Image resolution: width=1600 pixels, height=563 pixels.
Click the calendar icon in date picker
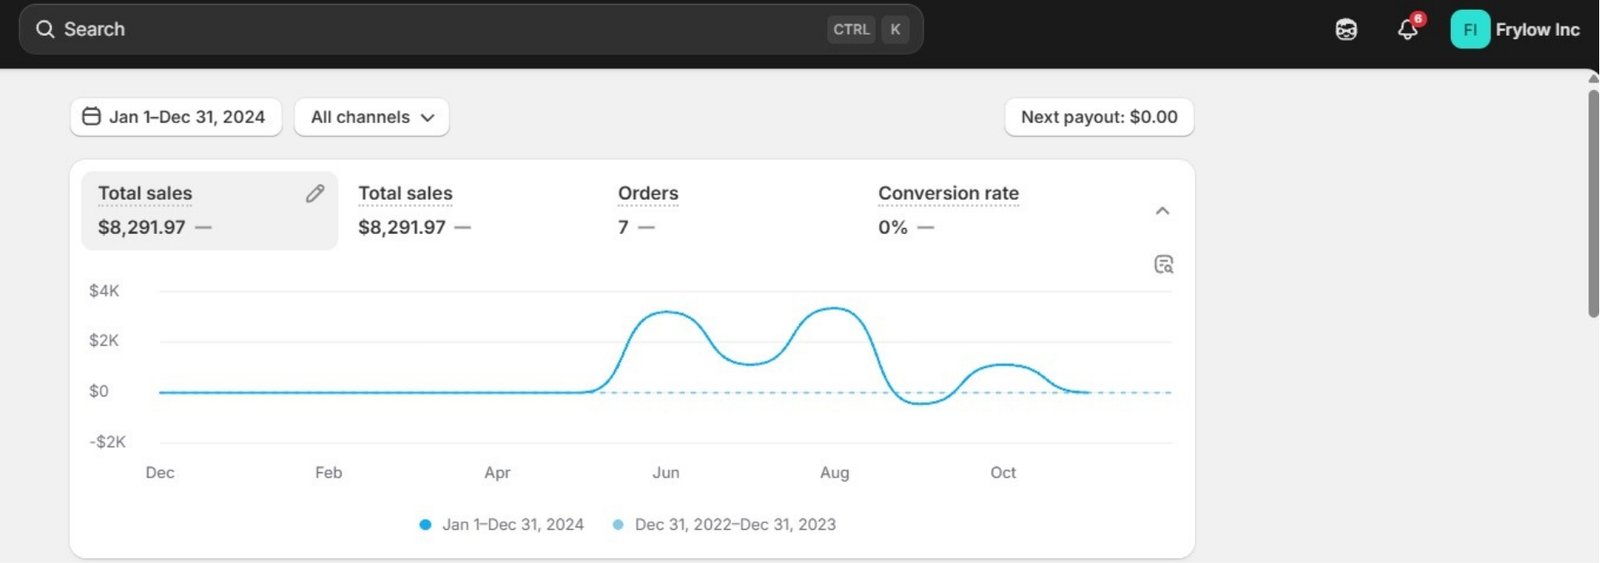coord(91,117)
